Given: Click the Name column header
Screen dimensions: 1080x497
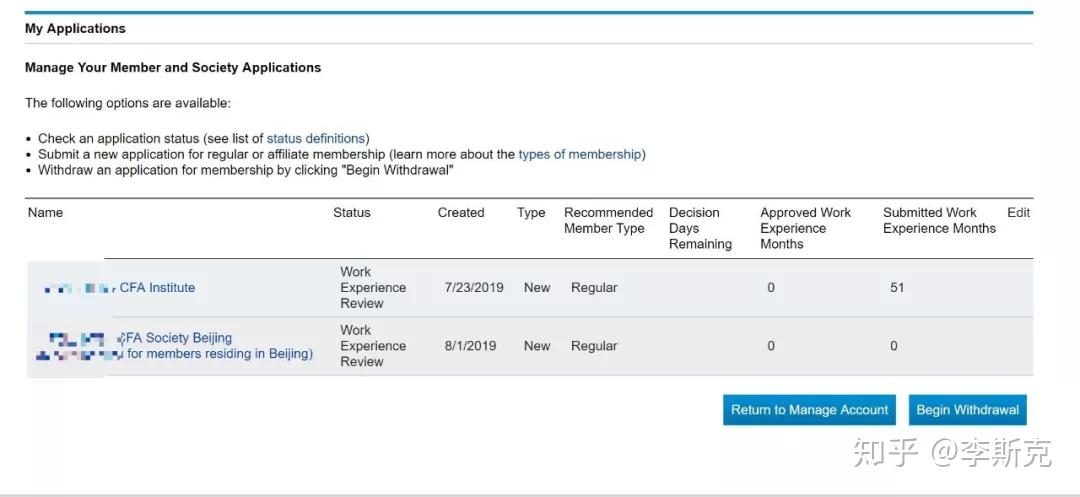Looking at the screenshot, I should click(x=45, y=213).
